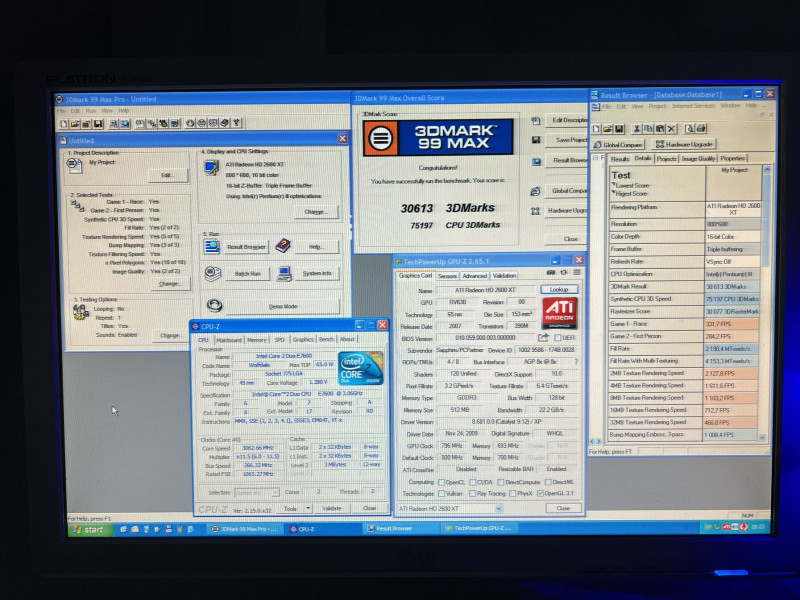The width and height of the screenshot is (800, 600).
Task: Click the Result Browser icon in Run section
Action: click(212, 246)
